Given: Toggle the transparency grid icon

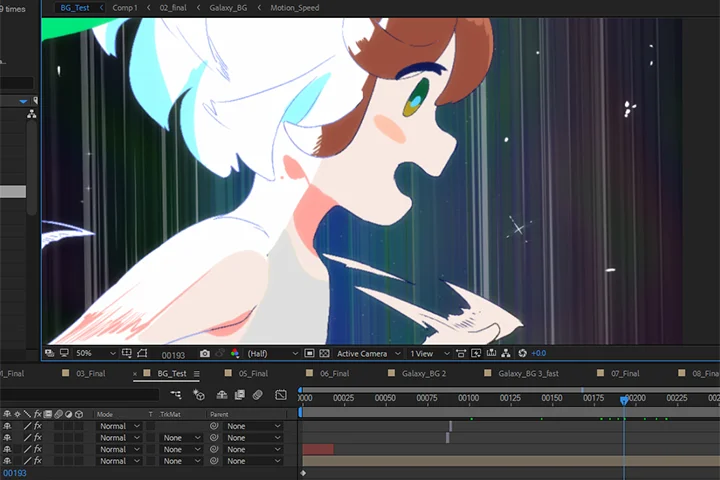Looking at the screenshot, I should [x=324, y=353].
